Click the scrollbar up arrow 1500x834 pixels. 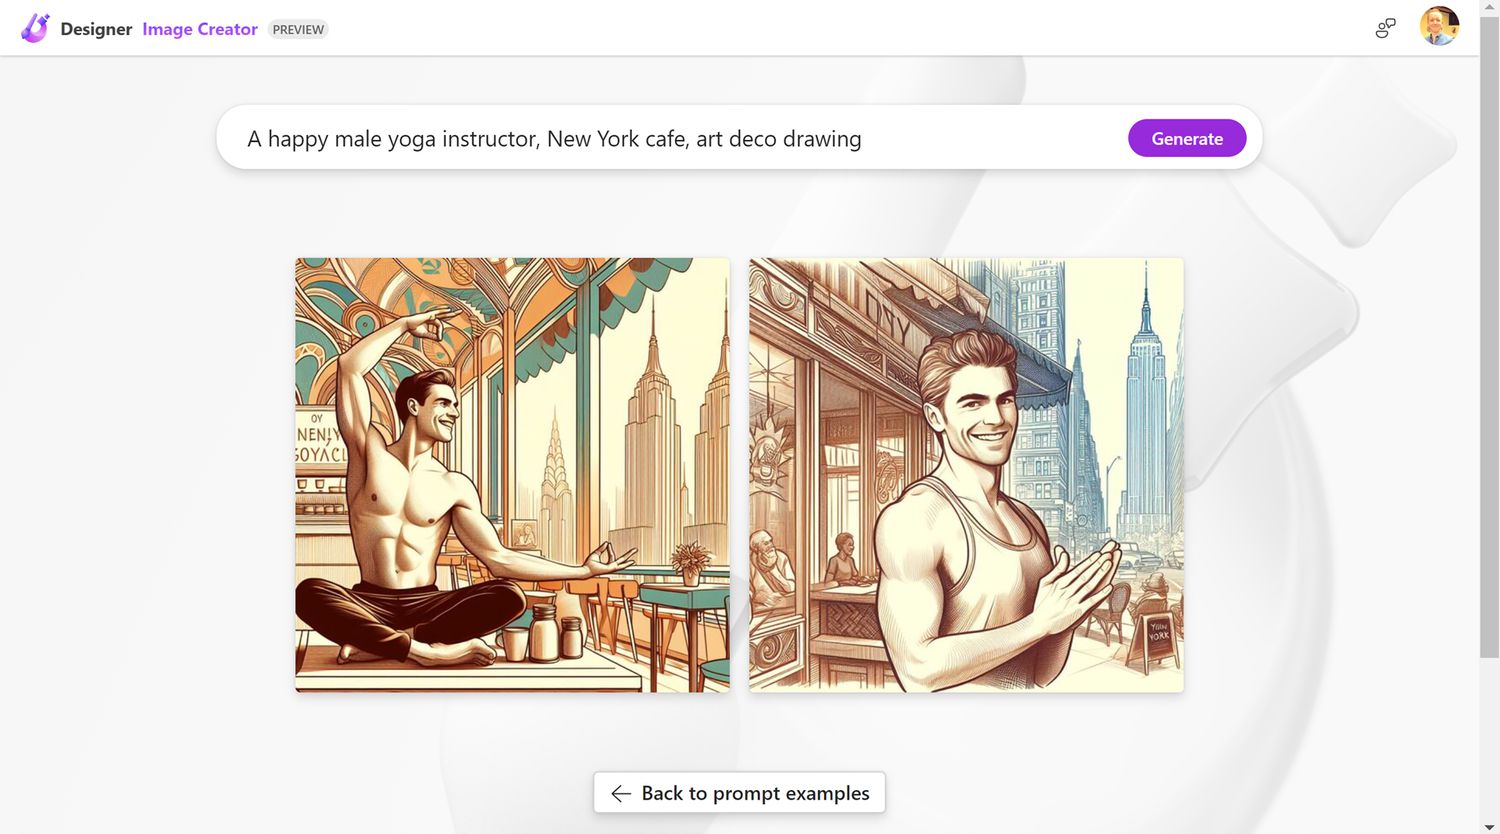(x=1490, y=6)
